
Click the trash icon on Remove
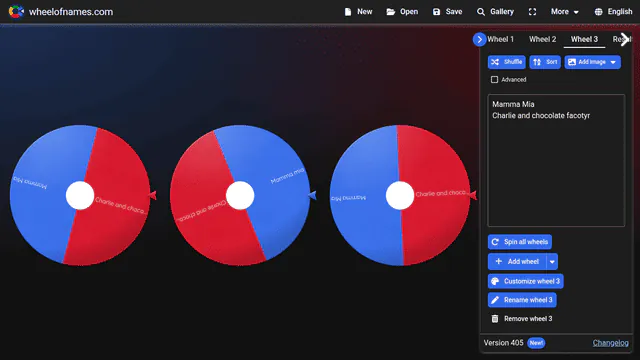coord(495,319)
